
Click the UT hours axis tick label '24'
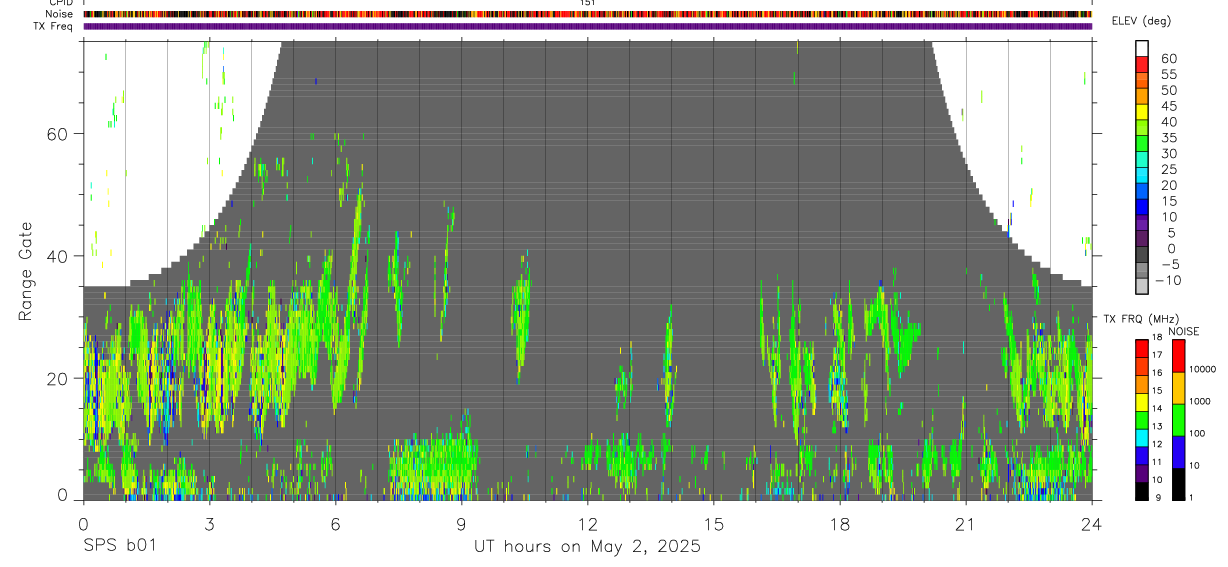click(x=1091, y=523)
